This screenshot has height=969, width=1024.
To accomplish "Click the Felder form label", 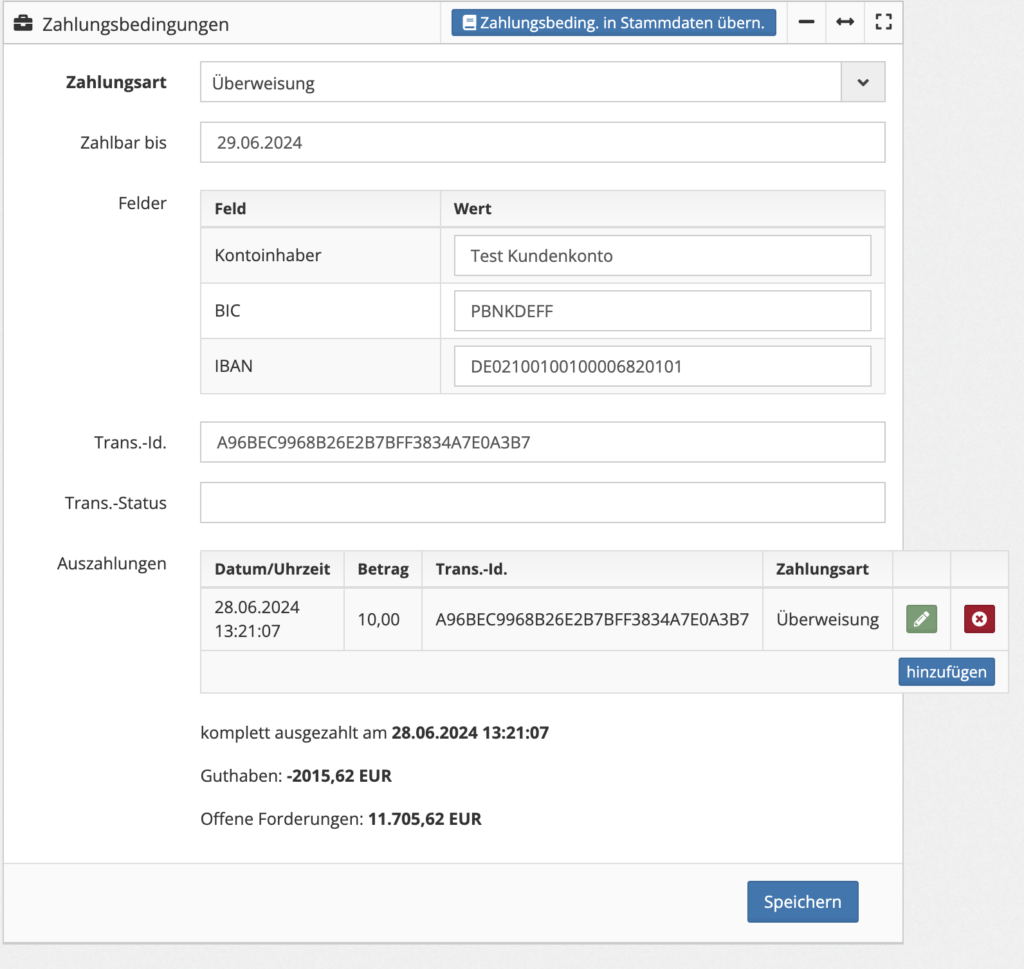I will (142, 203).
